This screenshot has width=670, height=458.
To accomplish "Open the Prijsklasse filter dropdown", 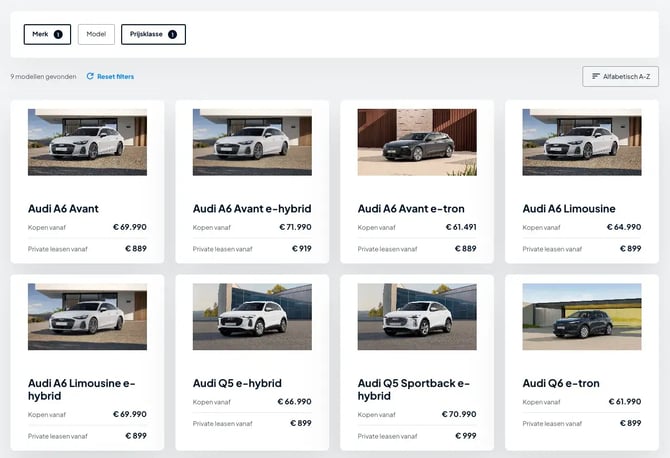I will [x=153, y=34].
